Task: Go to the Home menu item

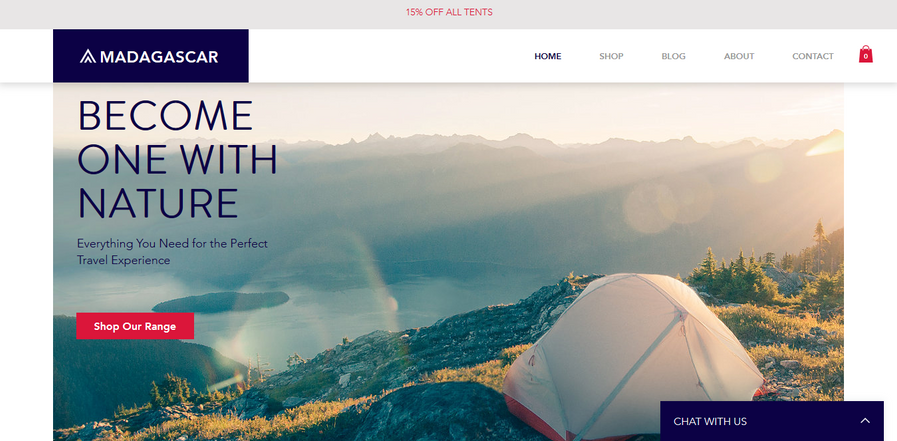Action: click(547, 56)
